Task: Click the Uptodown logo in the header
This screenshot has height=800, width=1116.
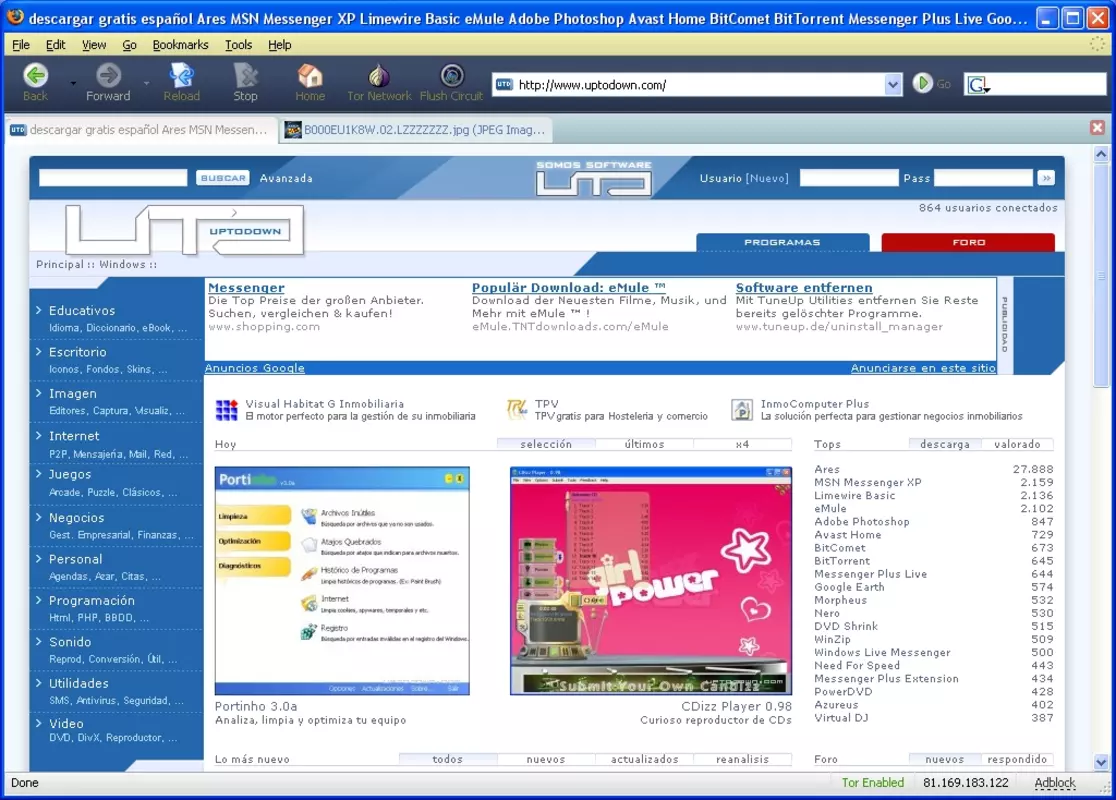Action: [184, 229]
